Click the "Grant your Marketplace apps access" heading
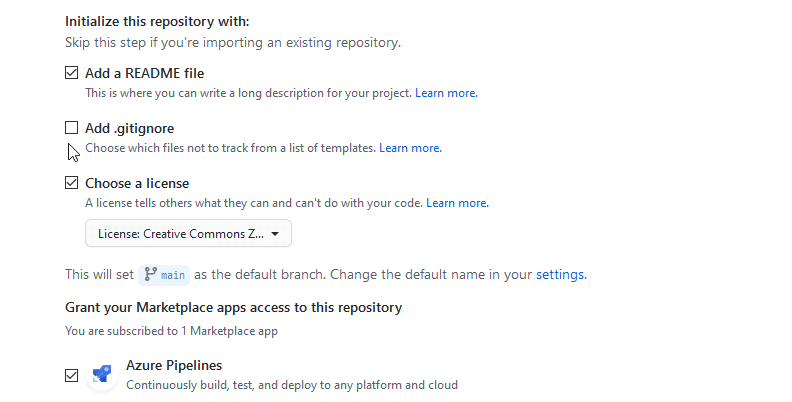The image size is (792, 402). (x=233, y=307)
